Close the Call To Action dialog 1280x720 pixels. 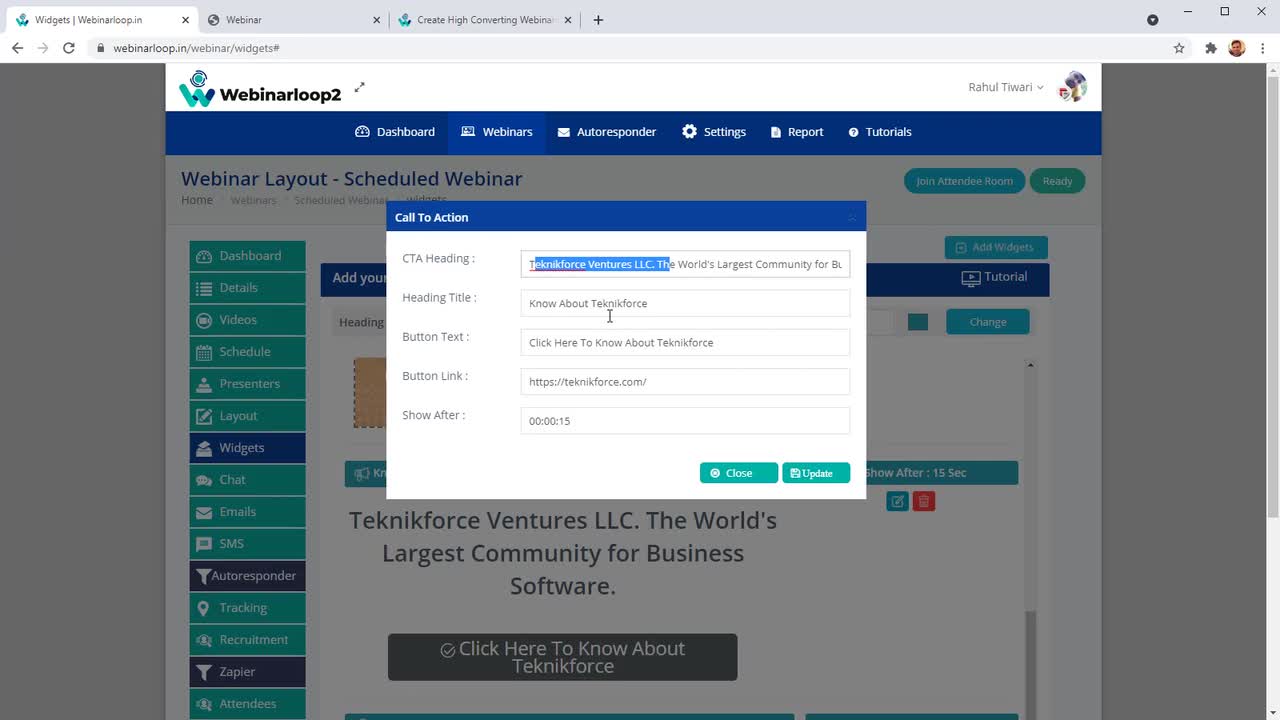(x=738, y=473)
